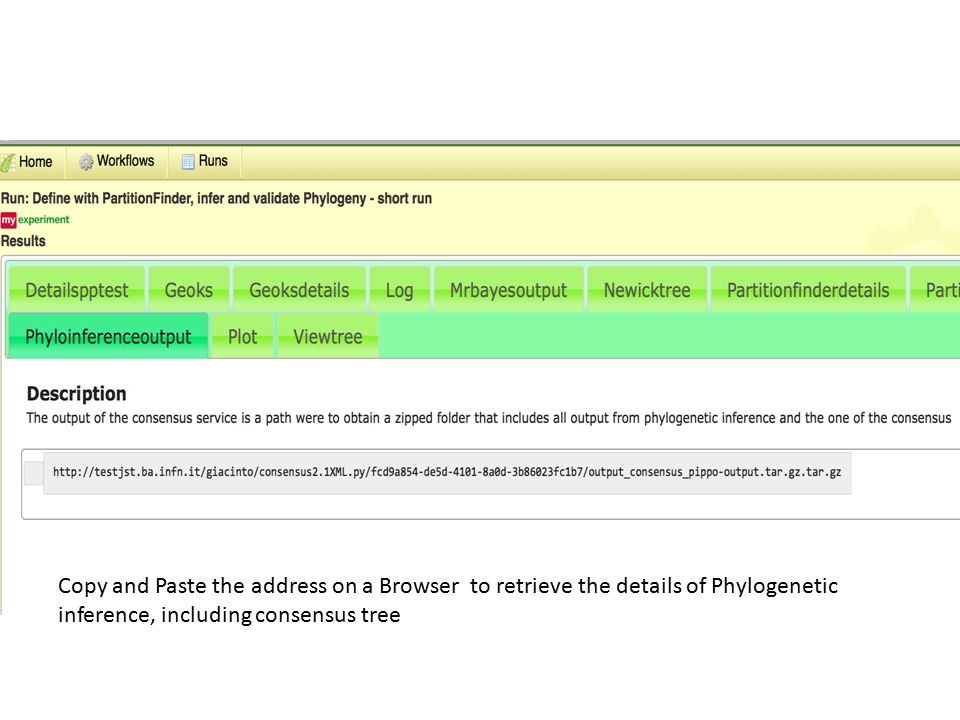The width and height of the screenshot is (960, 720).
Task: Open the Geoksdetails tab
Action: [x=299, y=290]
